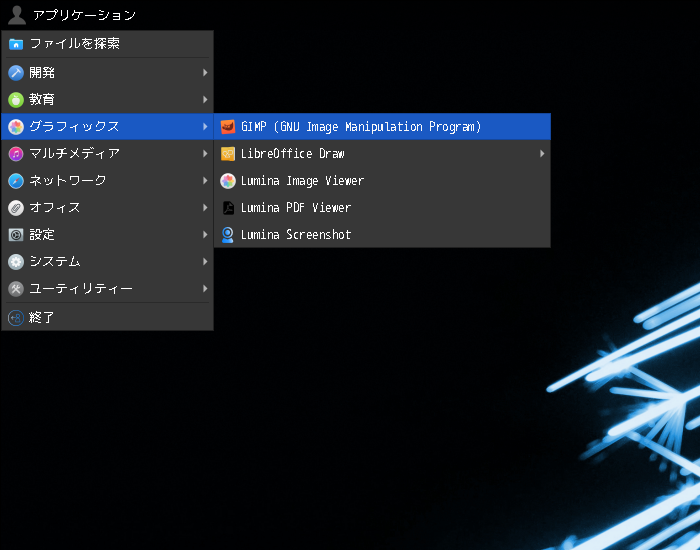Open the ユーティリティー category
This screenshot has width=700, height=550.
point(108,289)
